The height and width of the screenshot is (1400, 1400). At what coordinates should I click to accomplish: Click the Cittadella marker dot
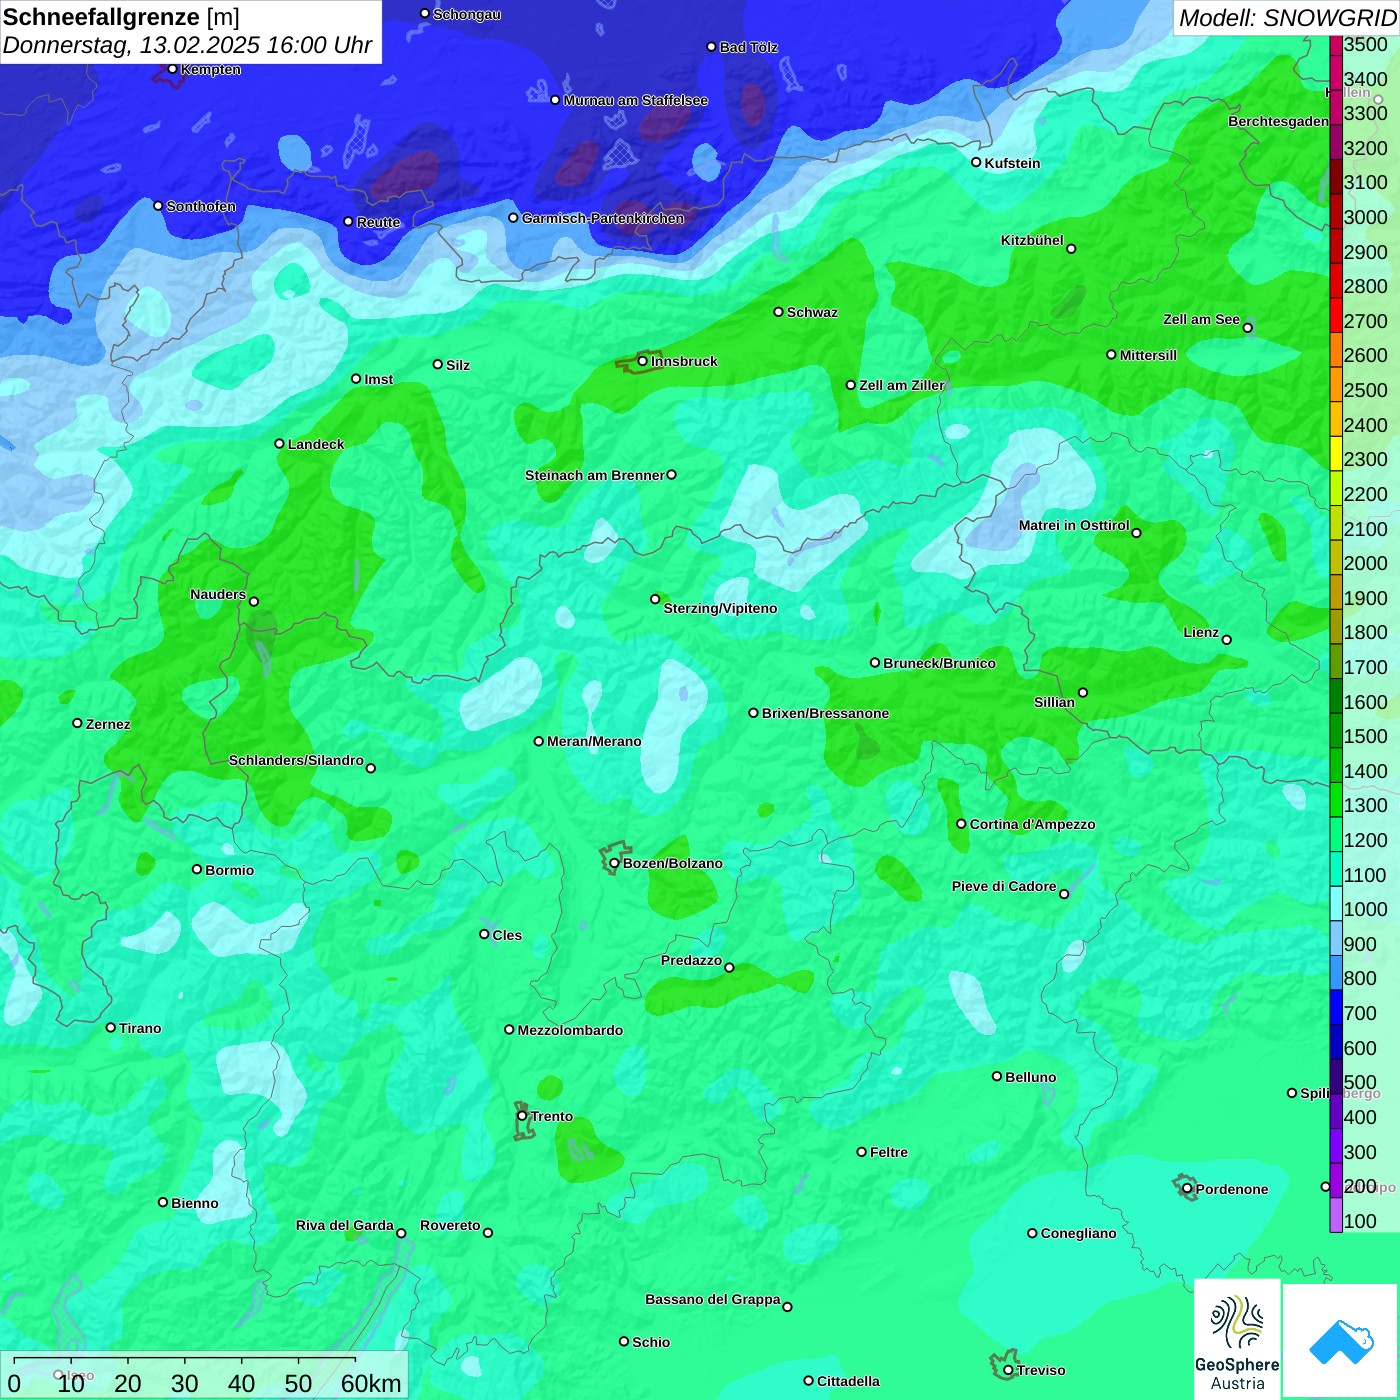click(809, 1381)
